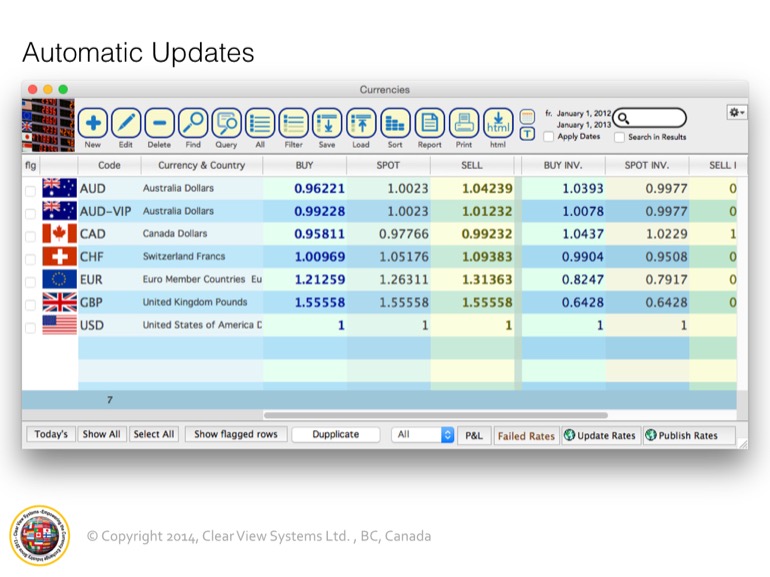Click the New record plus icon
The height and width of the screenshot is (577, 770).
point(93,123)
